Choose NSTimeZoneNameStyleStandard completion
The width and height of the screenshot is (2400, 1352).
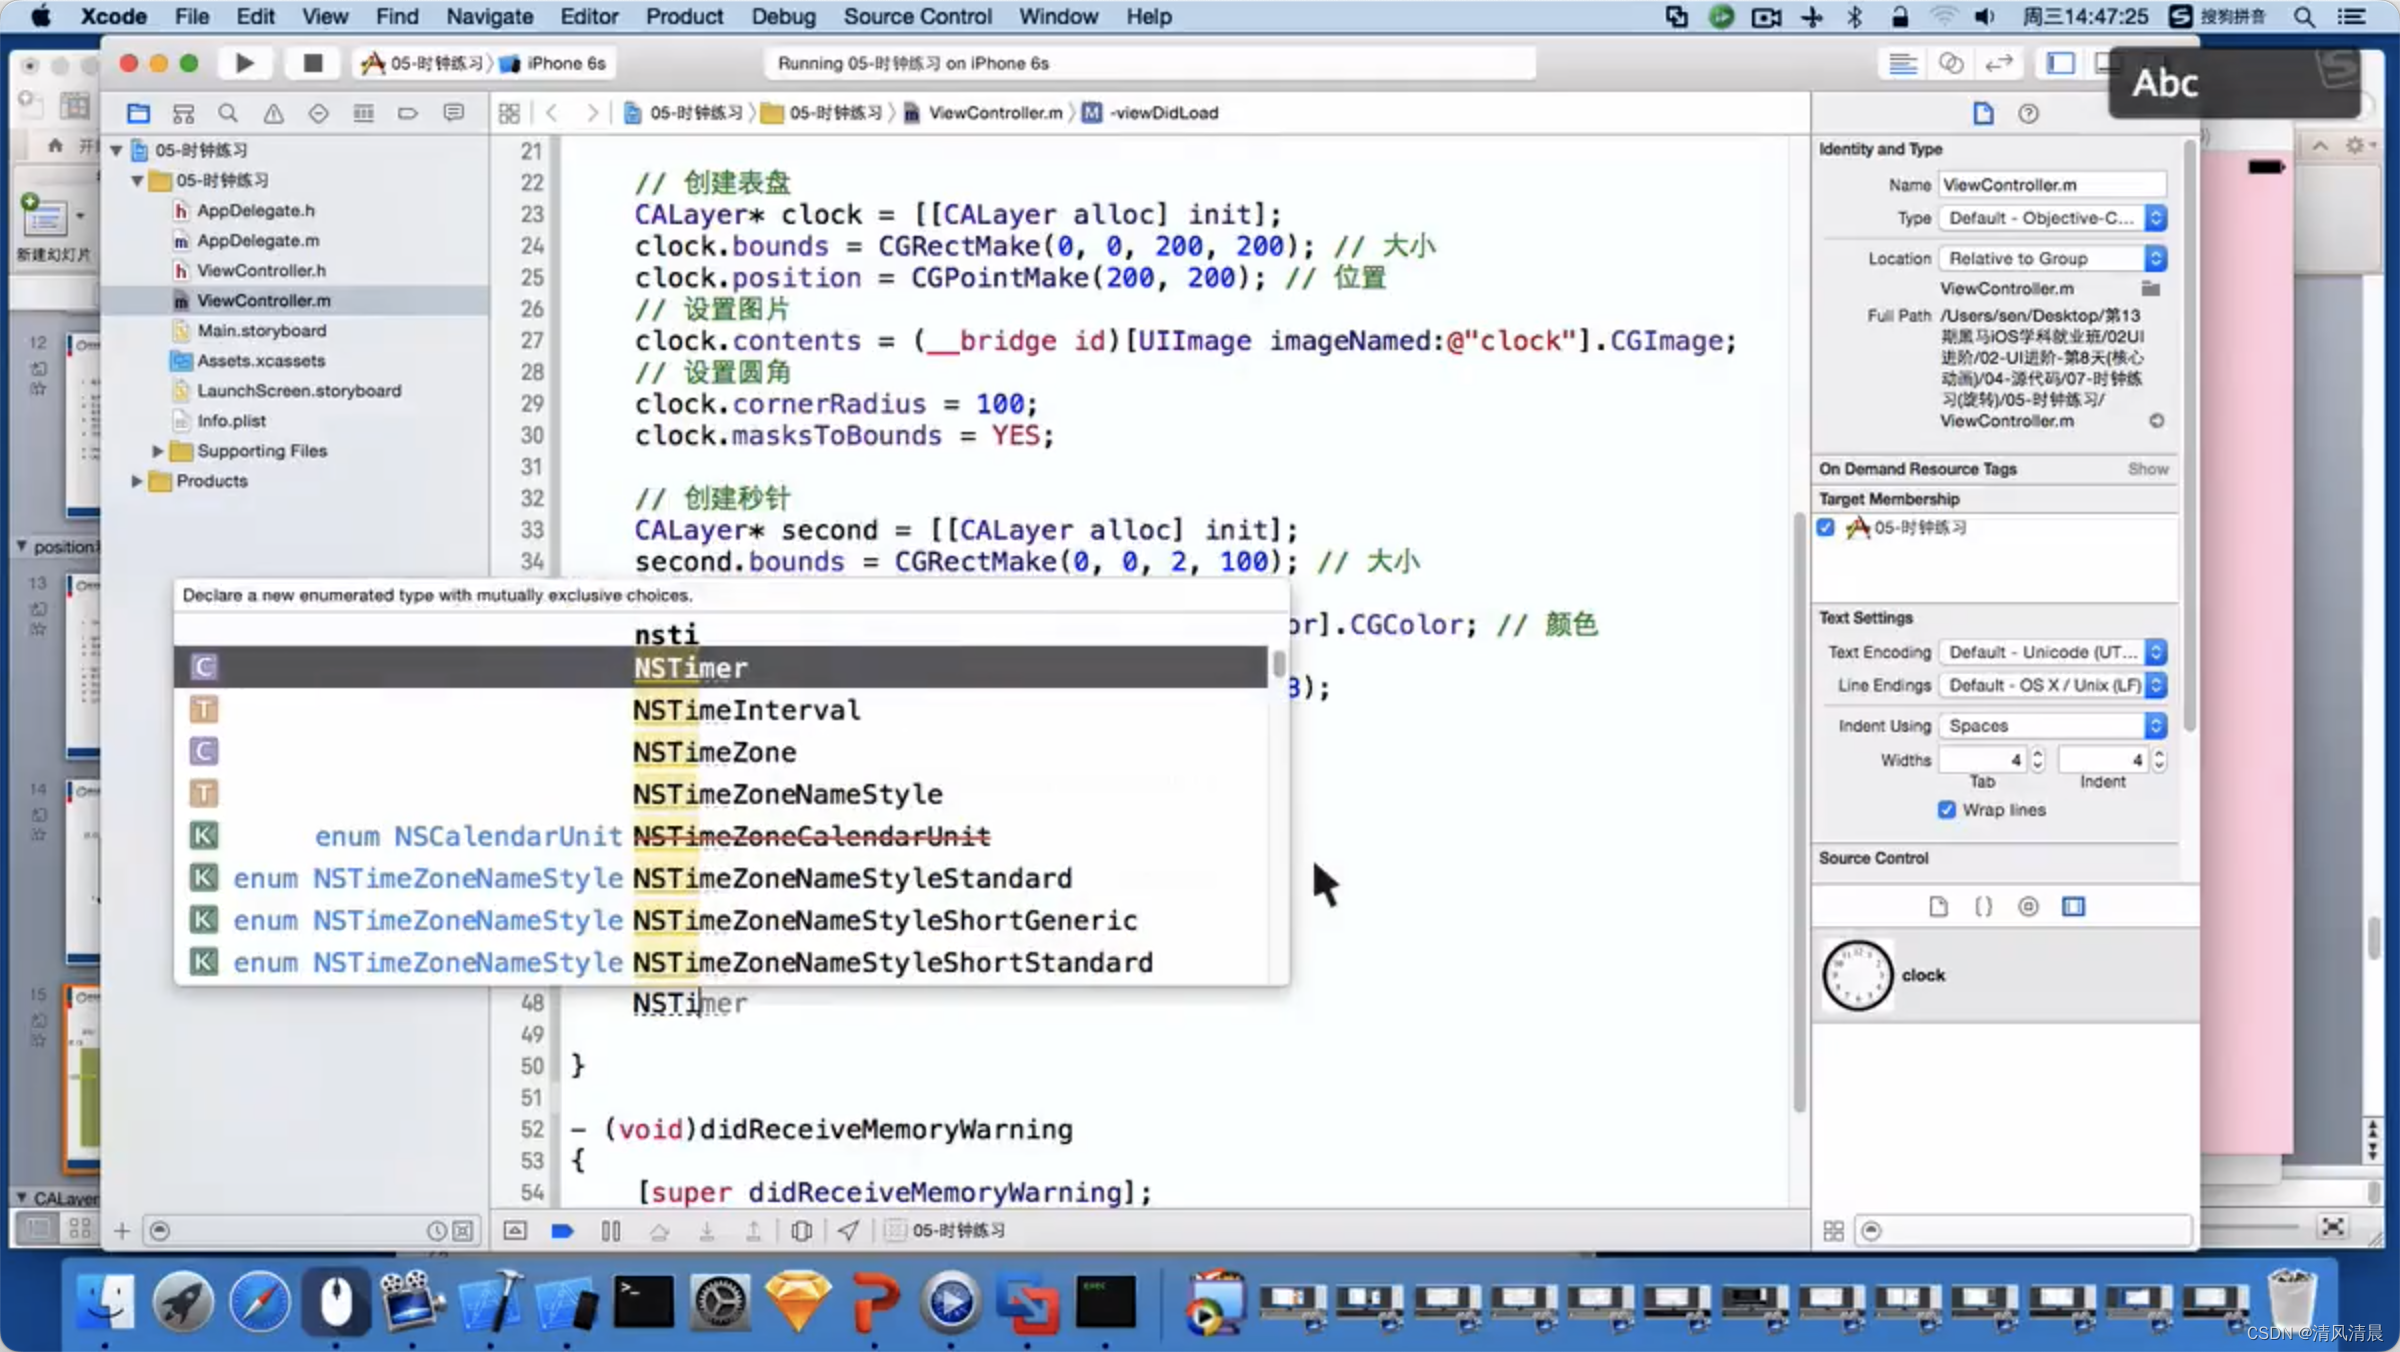(x=720, y=877)
